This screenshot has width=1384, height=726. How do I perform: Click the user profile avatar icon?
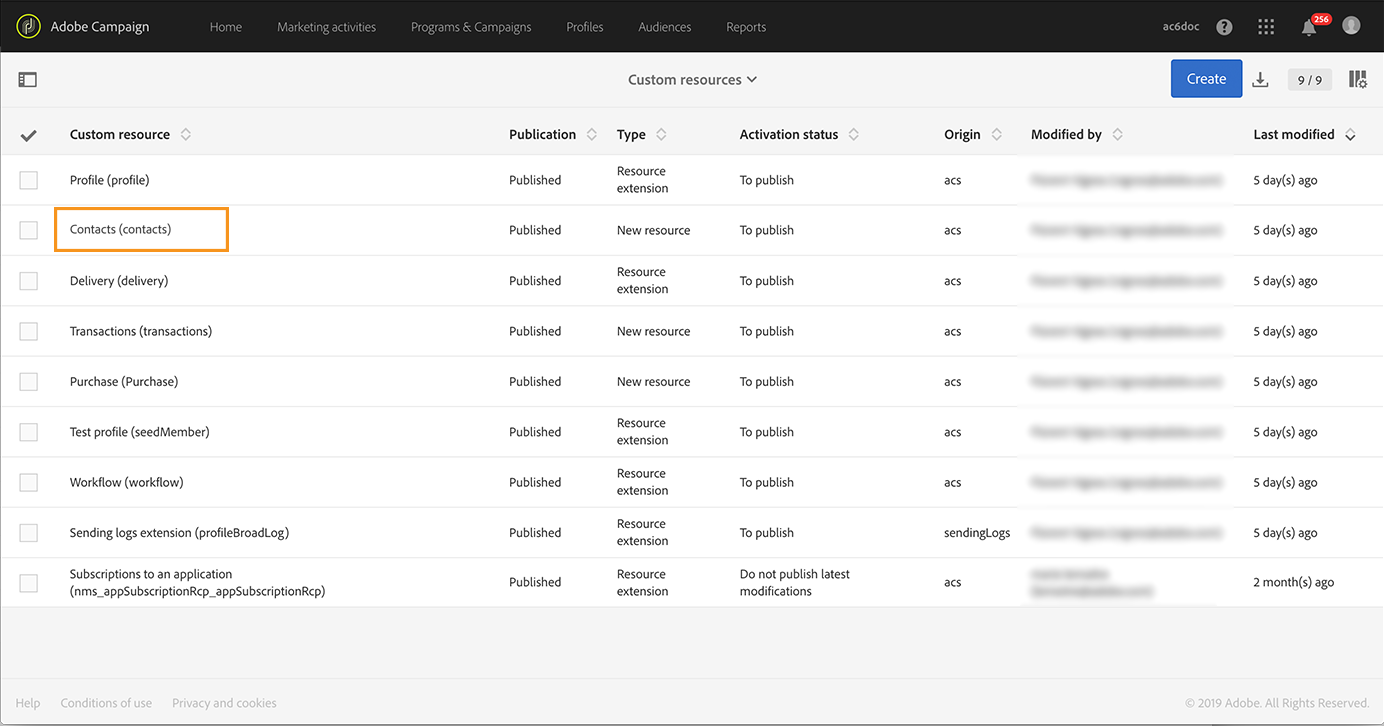tap(1351, 26)
